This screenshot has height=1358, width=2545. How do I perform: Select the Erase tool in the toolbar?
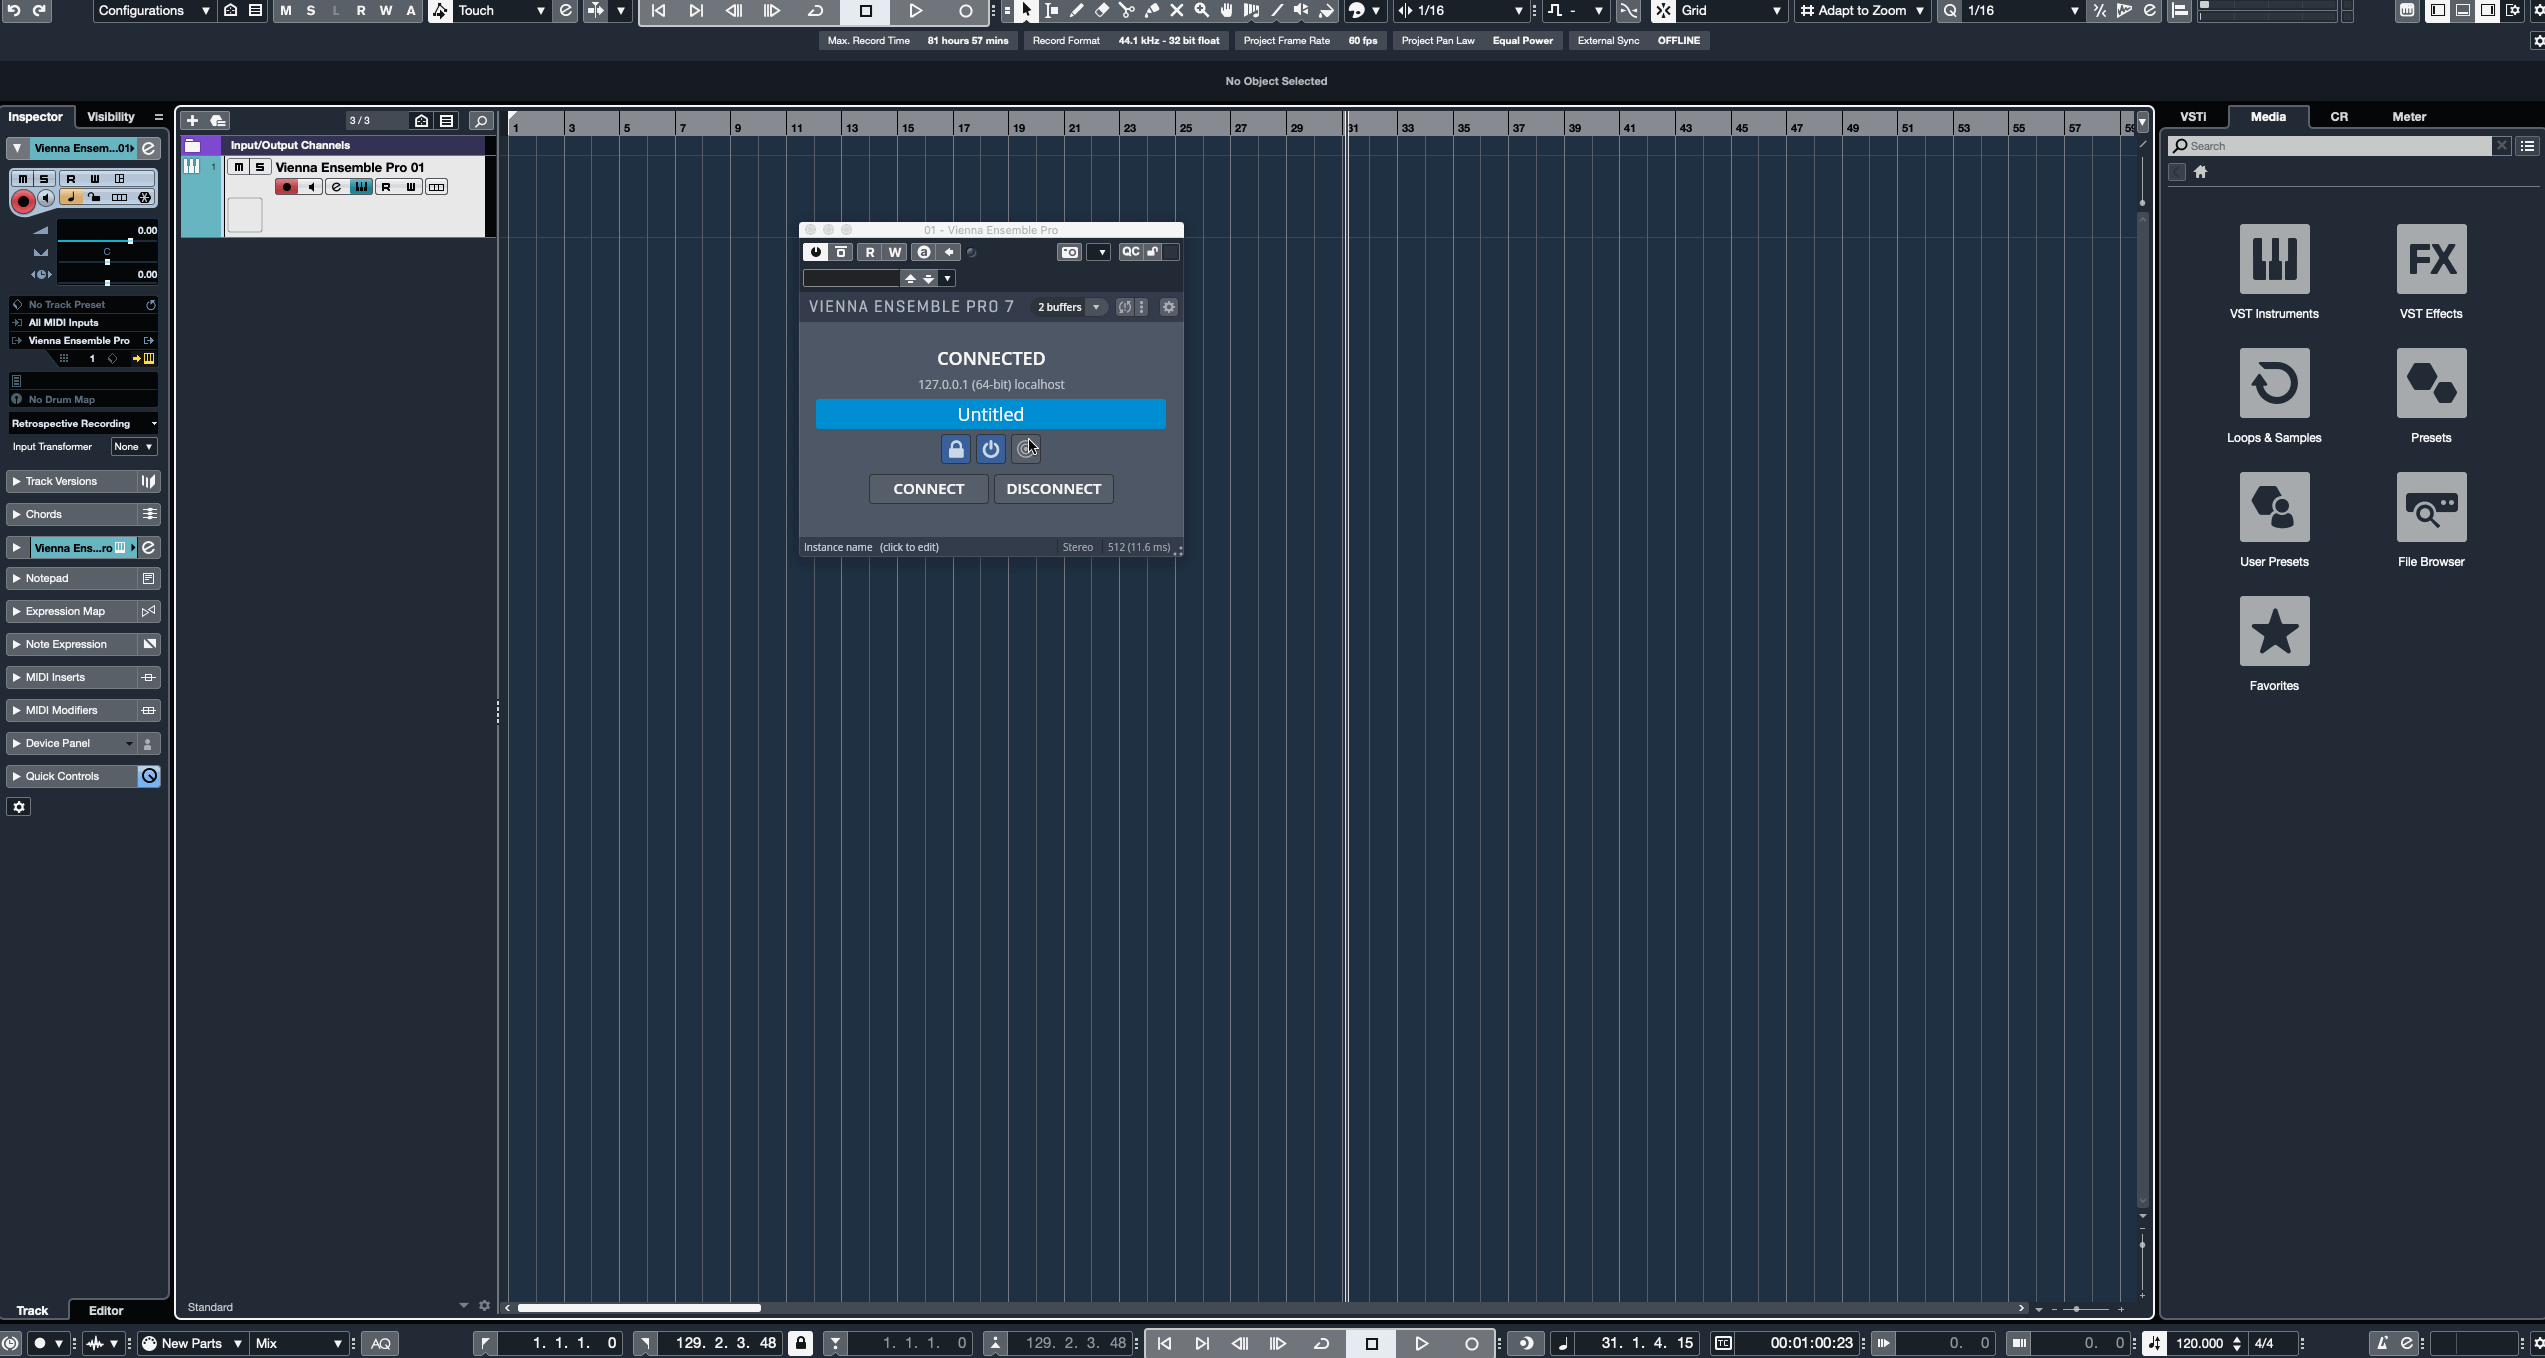click(1102, 11)
